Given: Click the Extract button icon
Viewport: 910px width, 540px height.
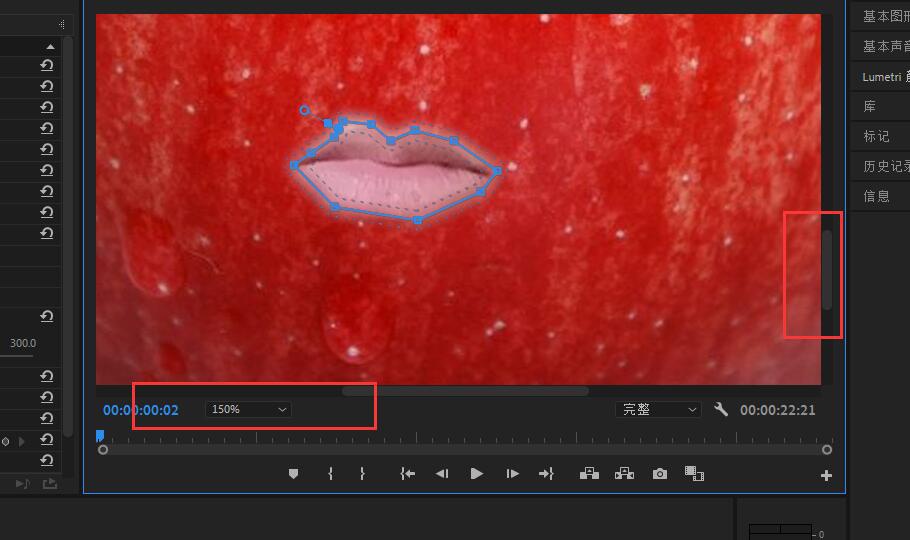Looking at the screenshot, I should click(624, 474).
